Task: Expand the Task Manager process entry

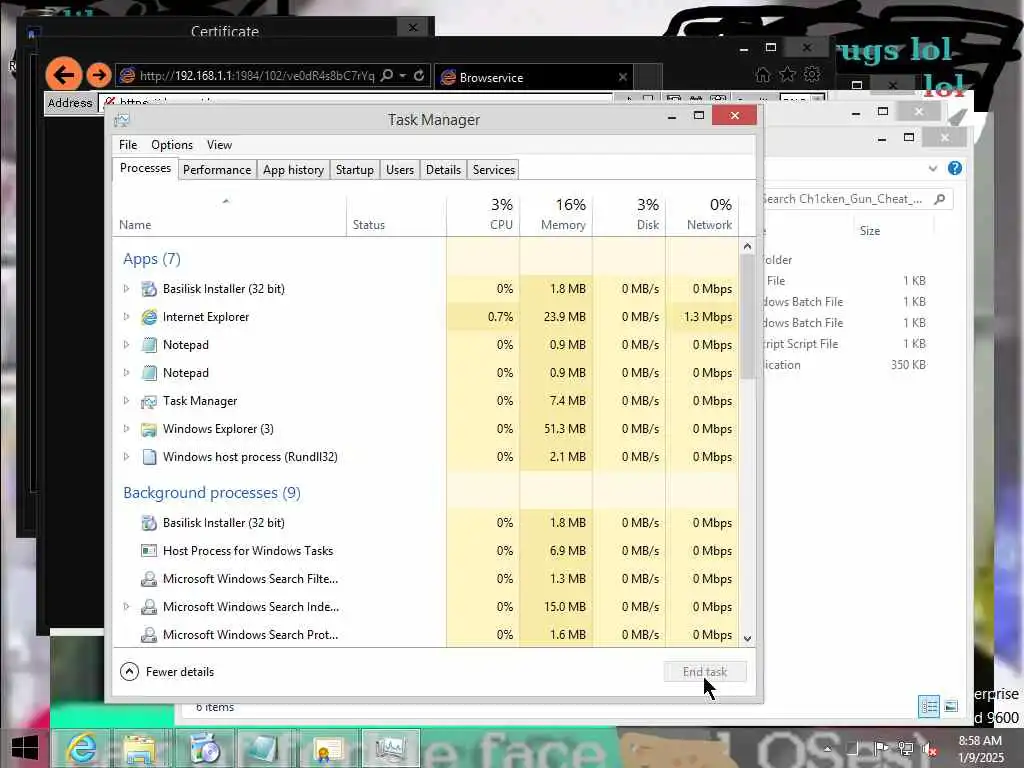Action: click(127, 401)
